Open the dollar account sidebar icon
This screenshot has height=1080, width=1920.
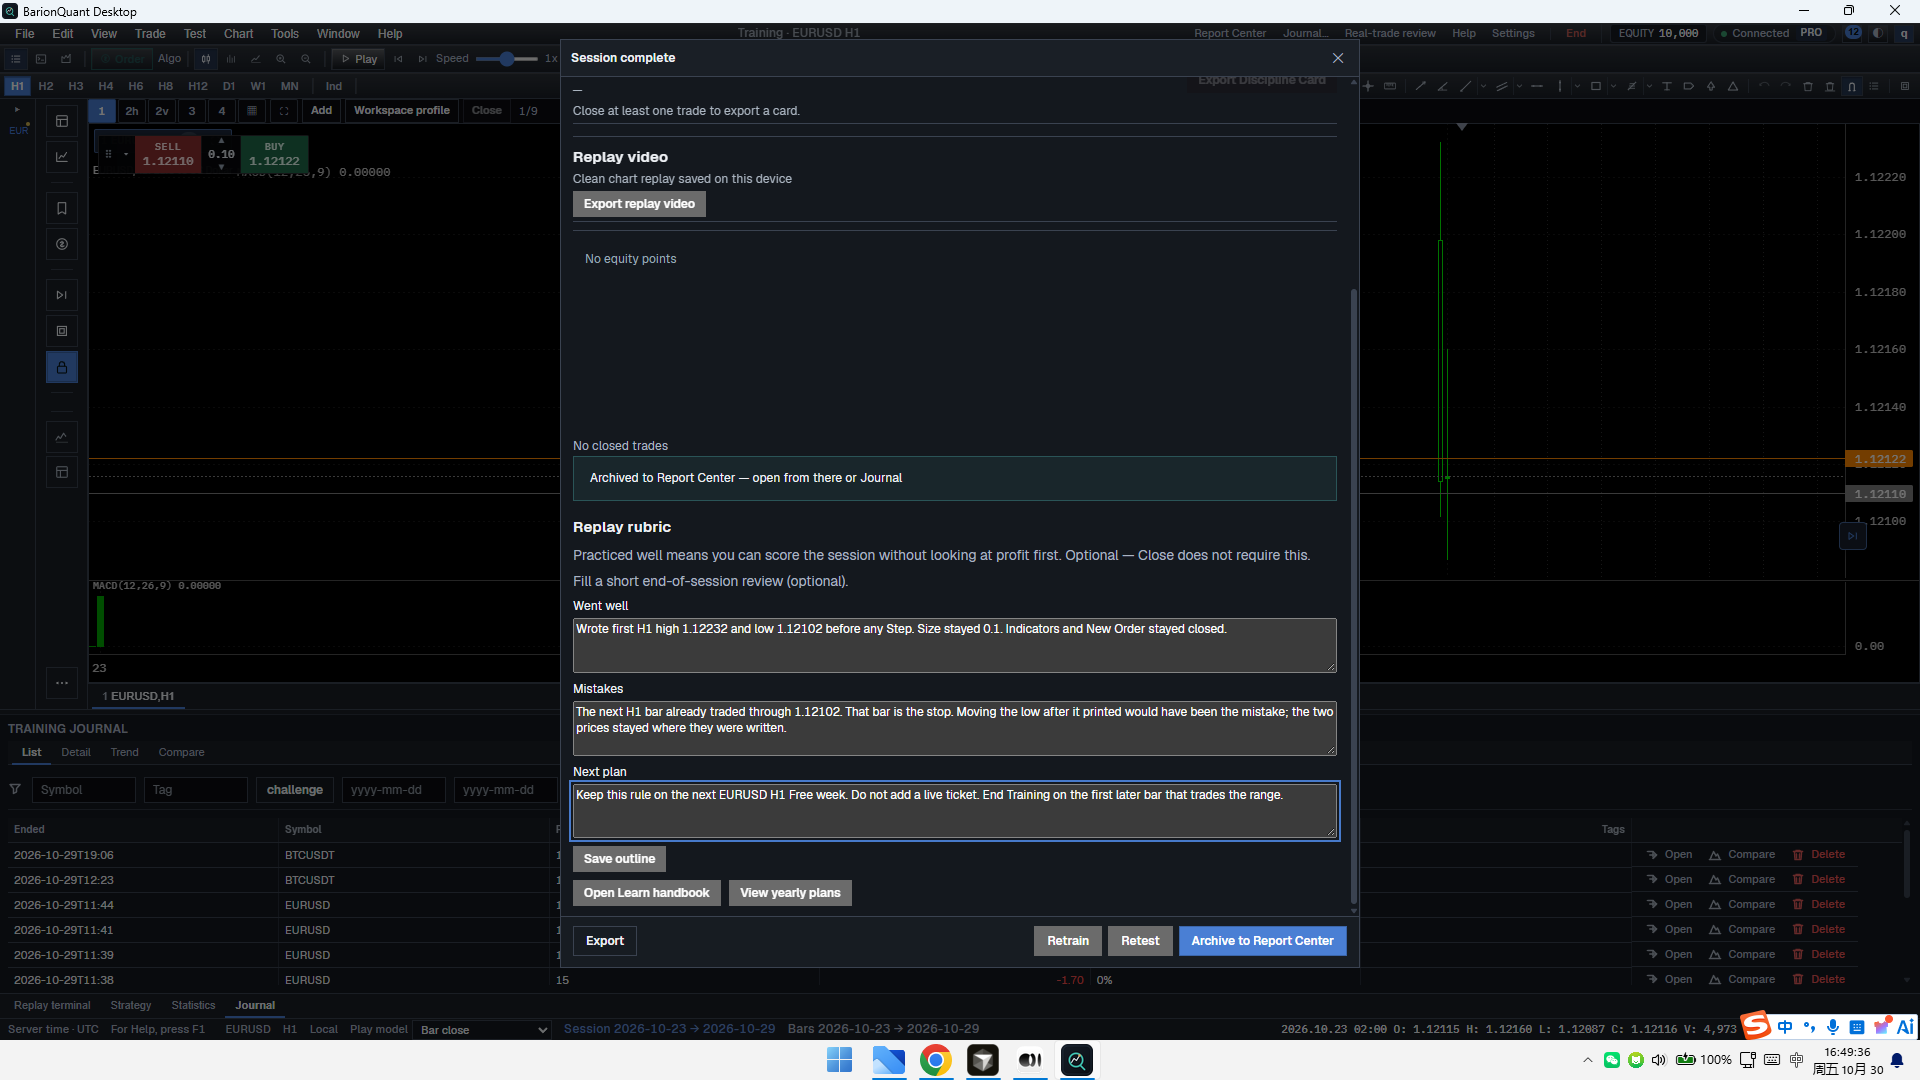pyautogui.click(x=62, y=244)
